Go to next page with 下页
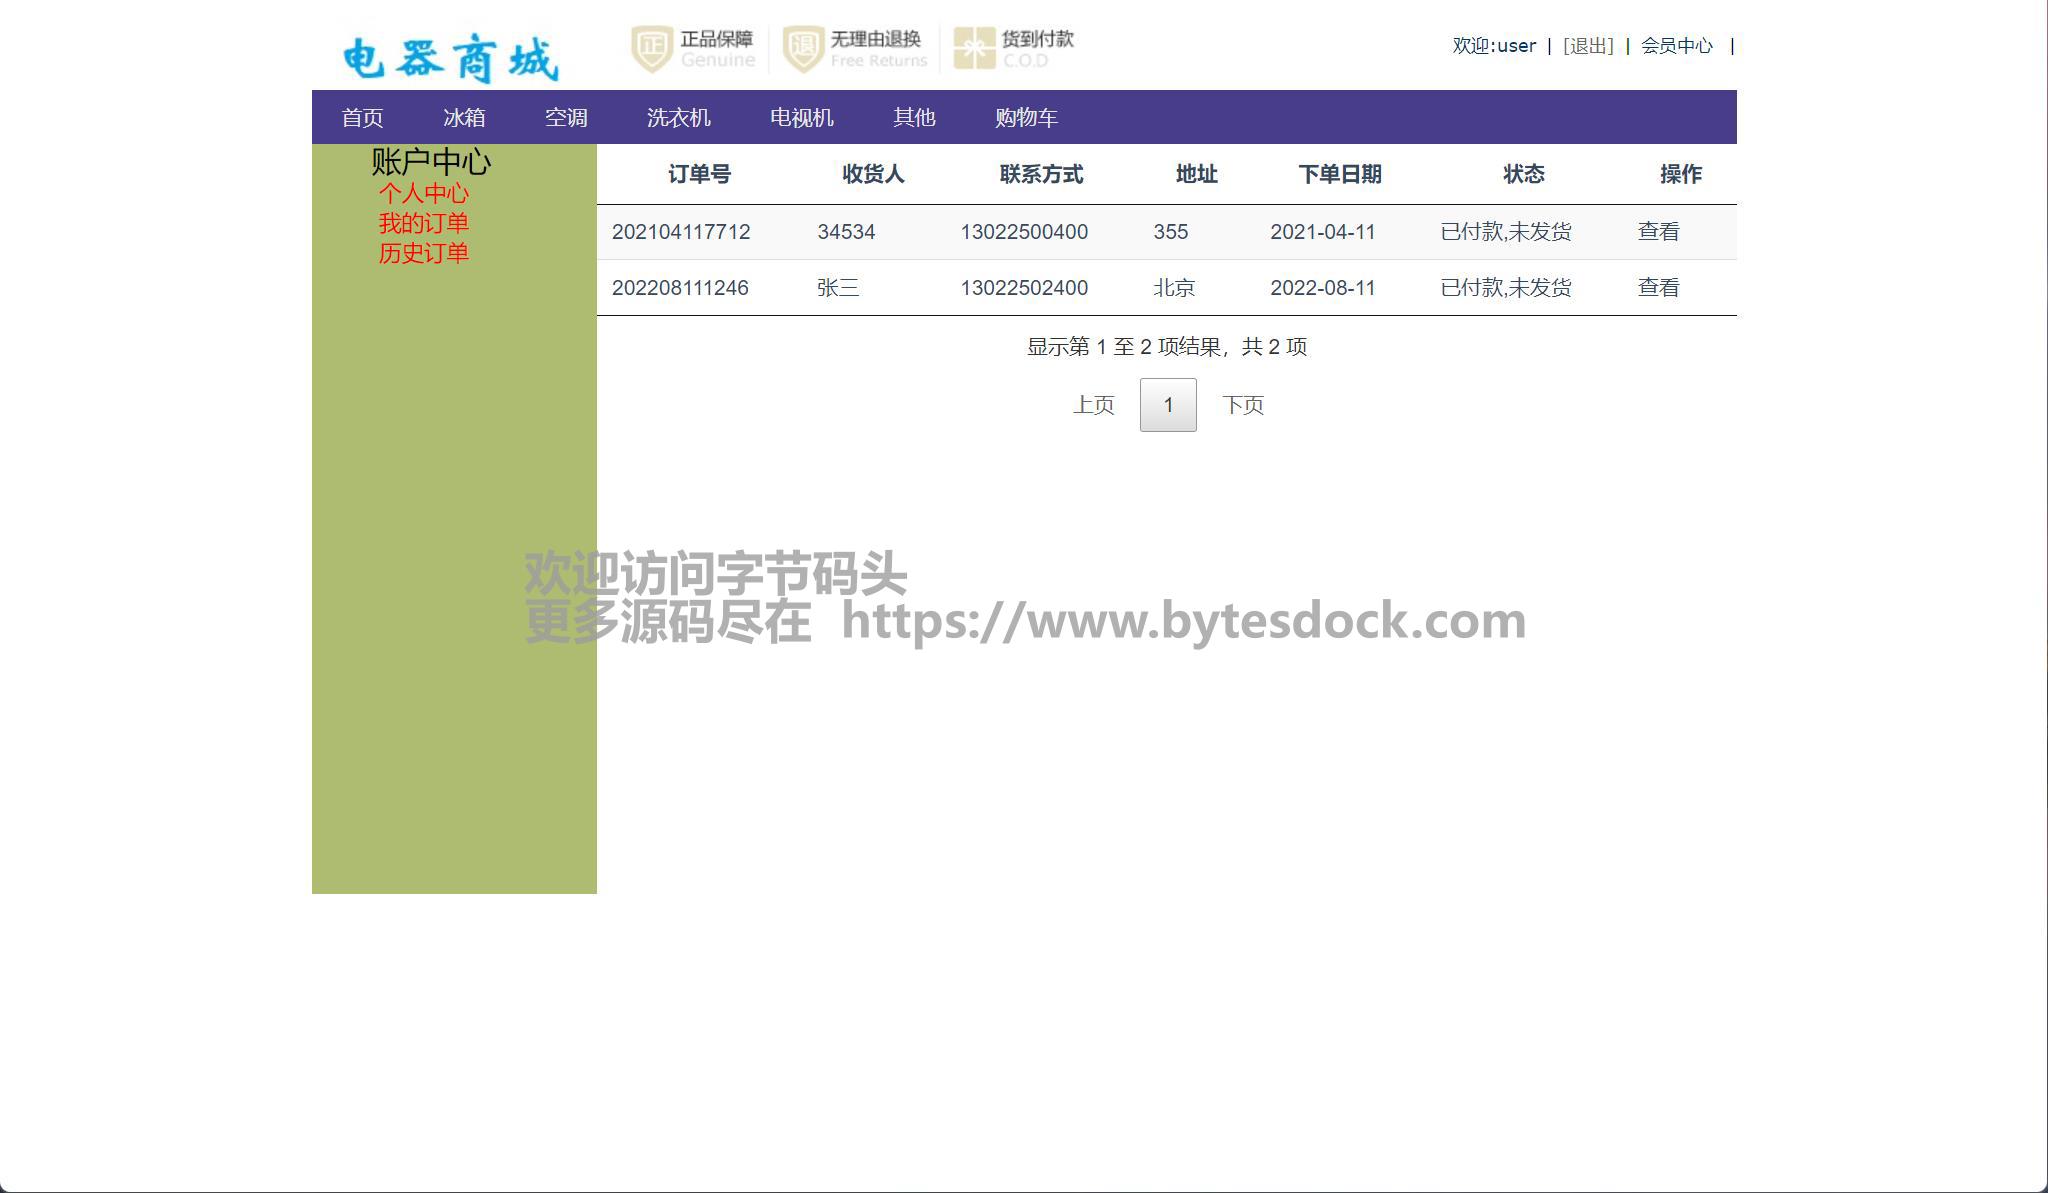Screen dimensions: 2048x1193 pyautogui.click(x=1243, y=405)
